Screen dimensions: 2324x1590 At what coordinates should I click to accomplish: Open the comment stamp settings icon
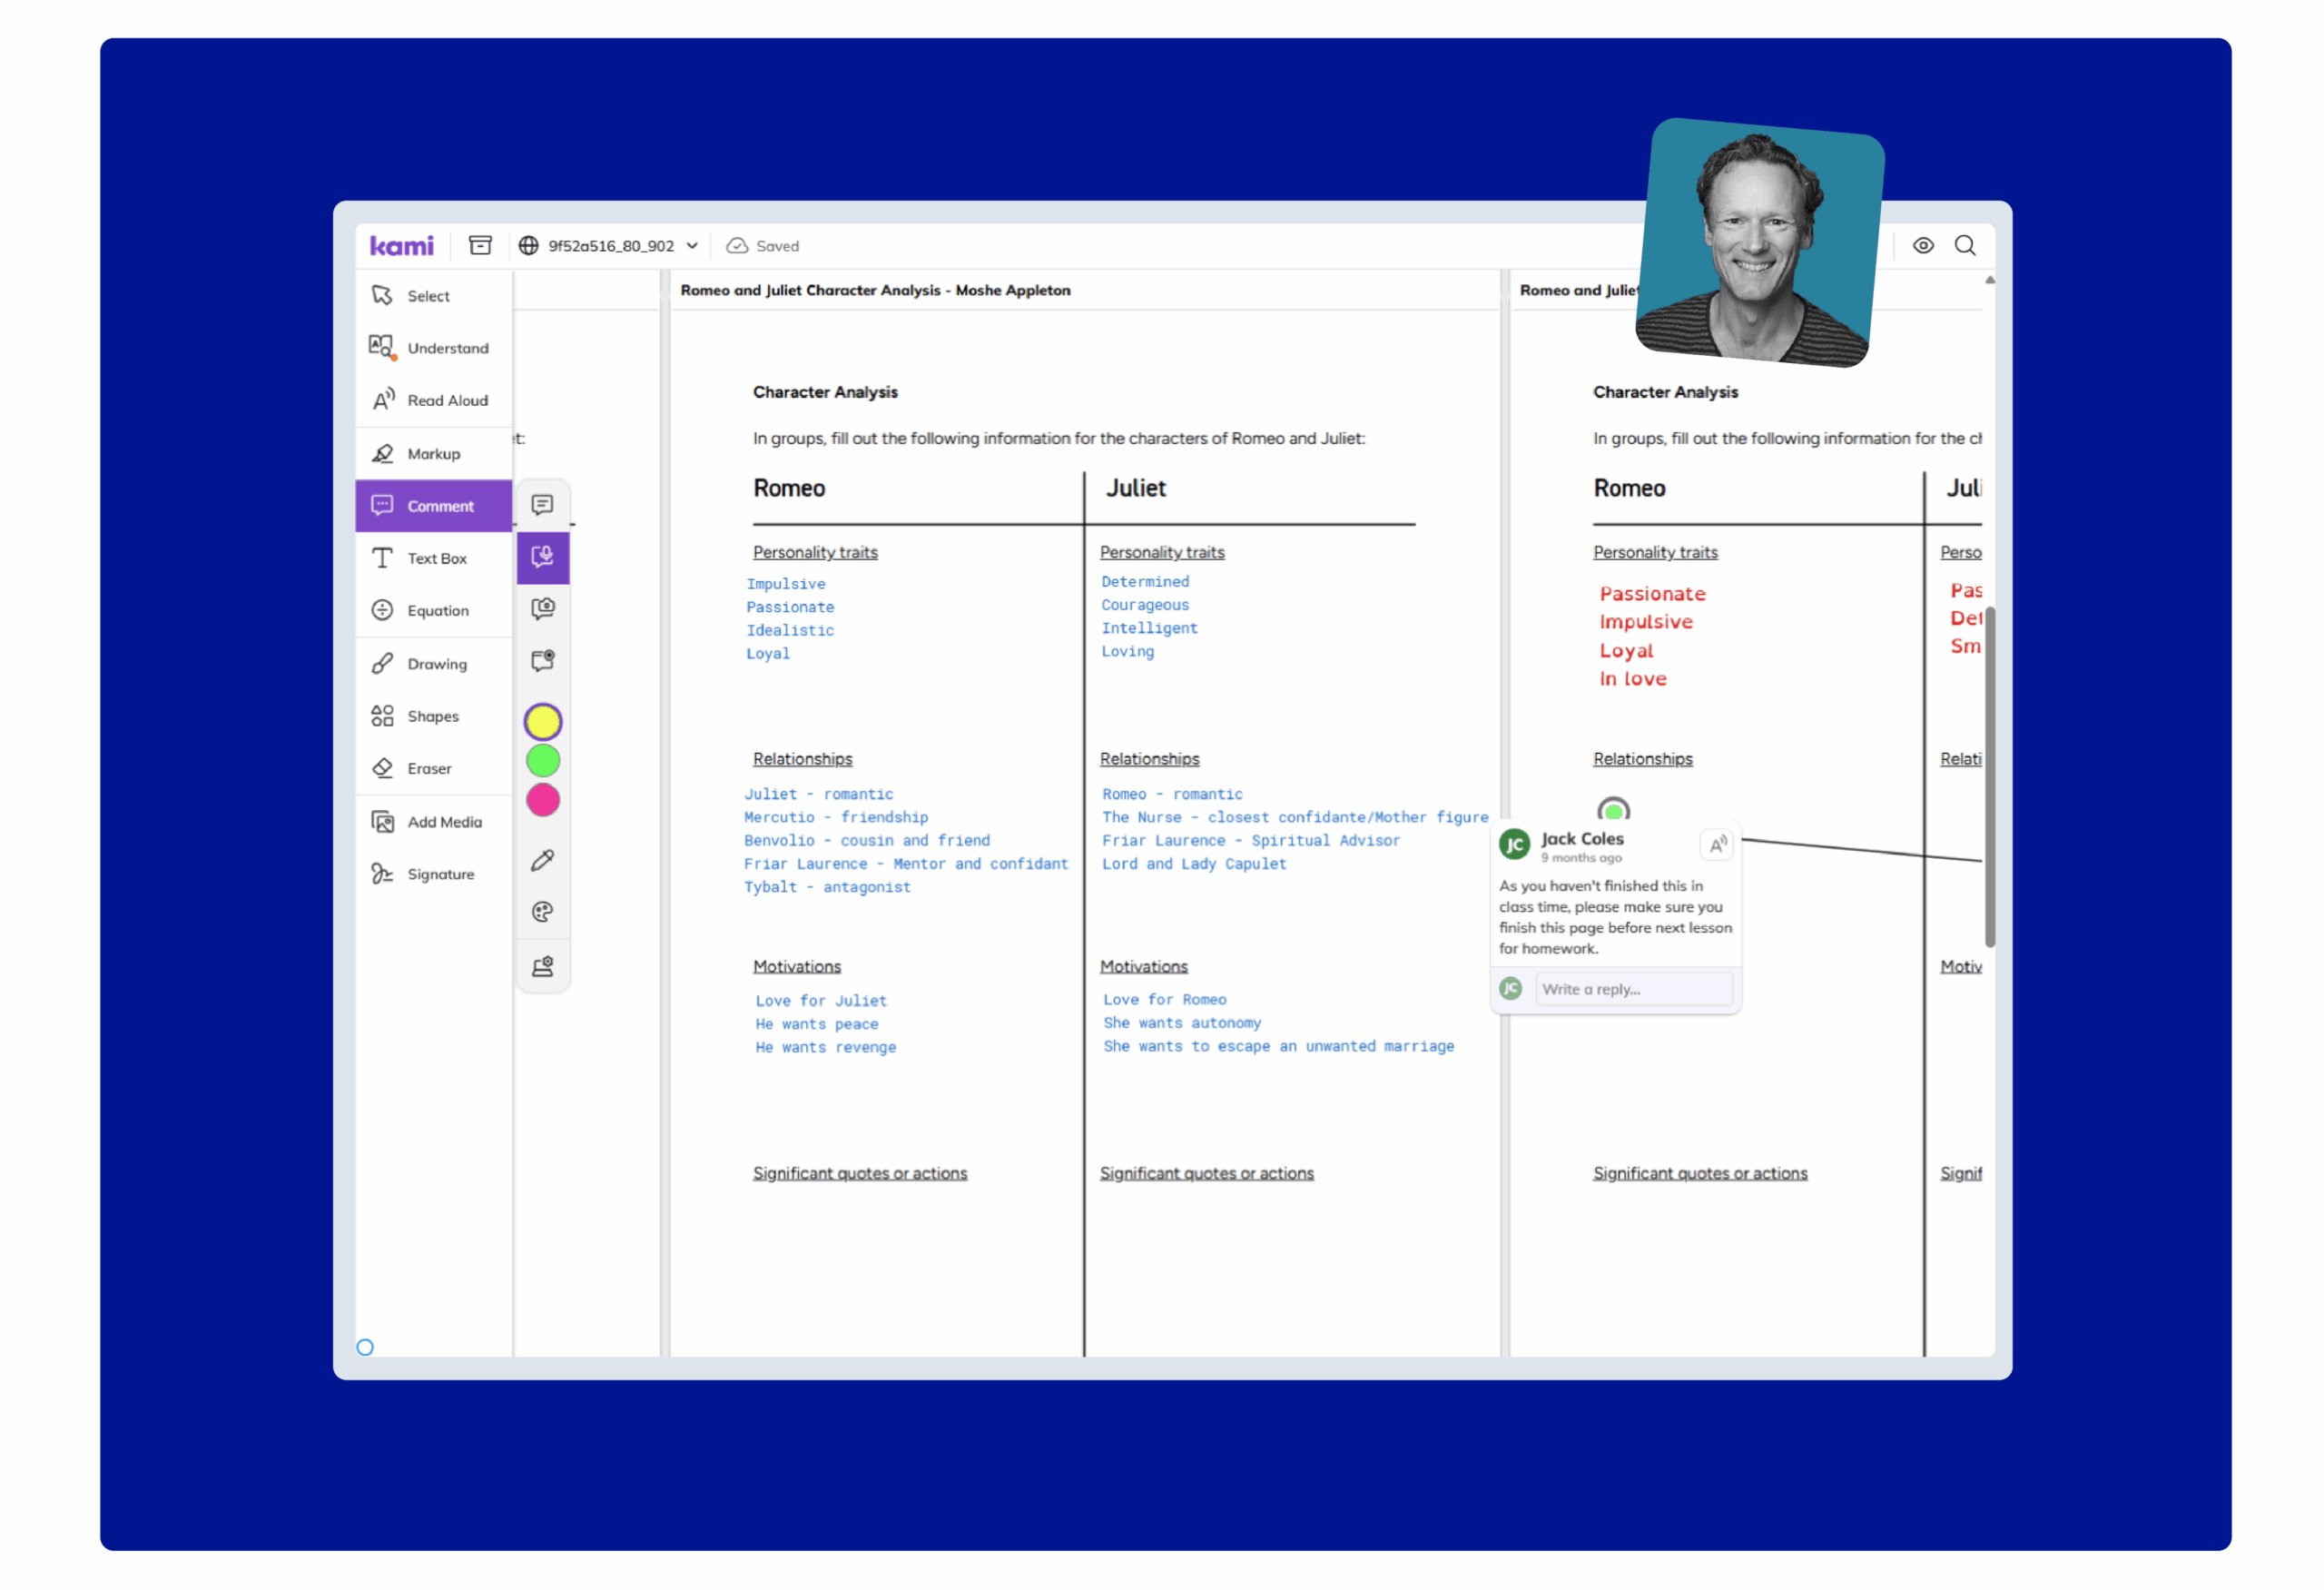(x=542, y=966)
